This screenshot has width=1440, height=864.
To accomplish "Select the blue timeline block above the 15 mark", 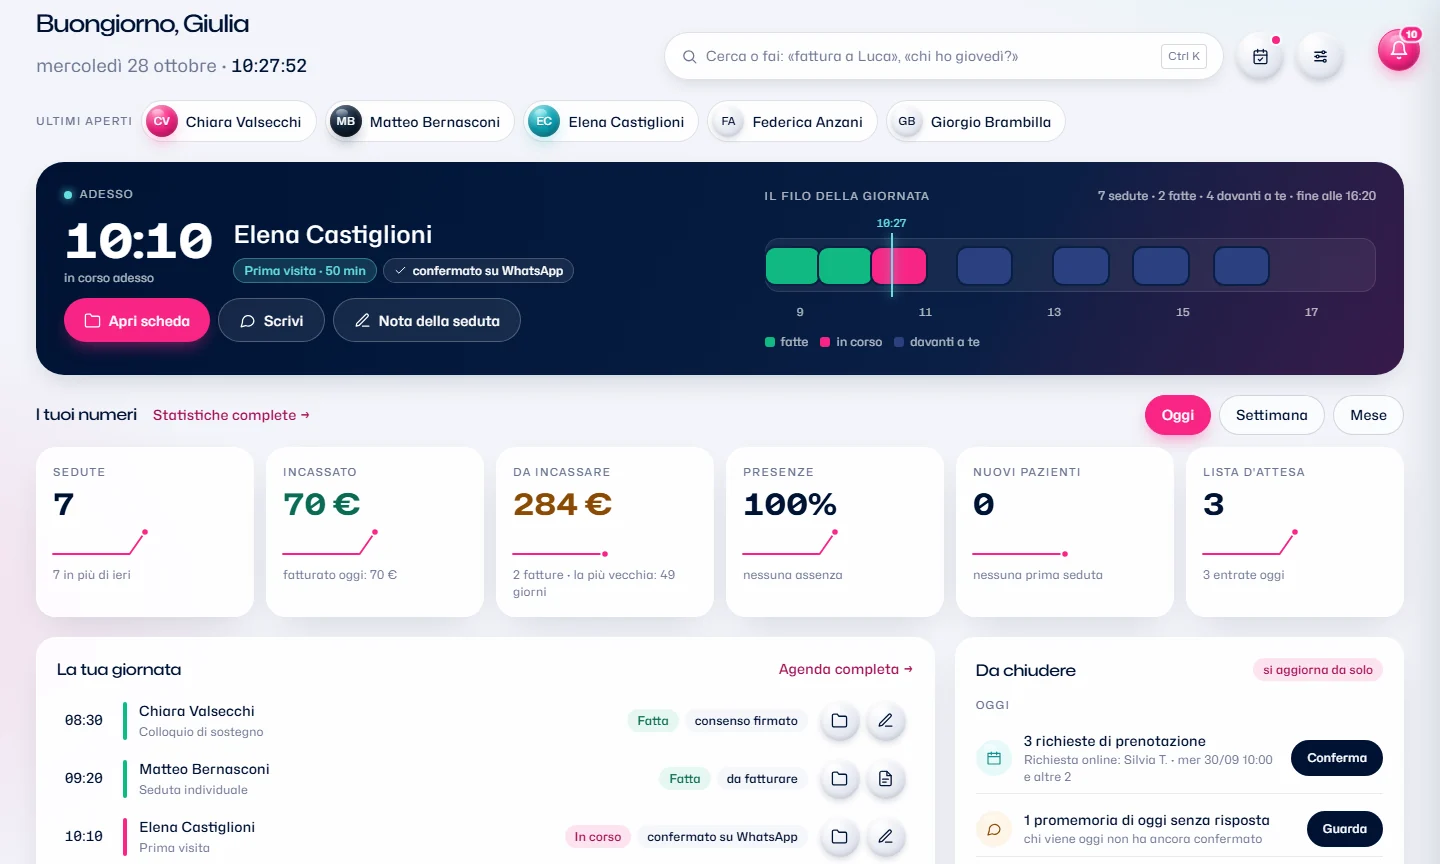I will click(x=1161, y=266).
